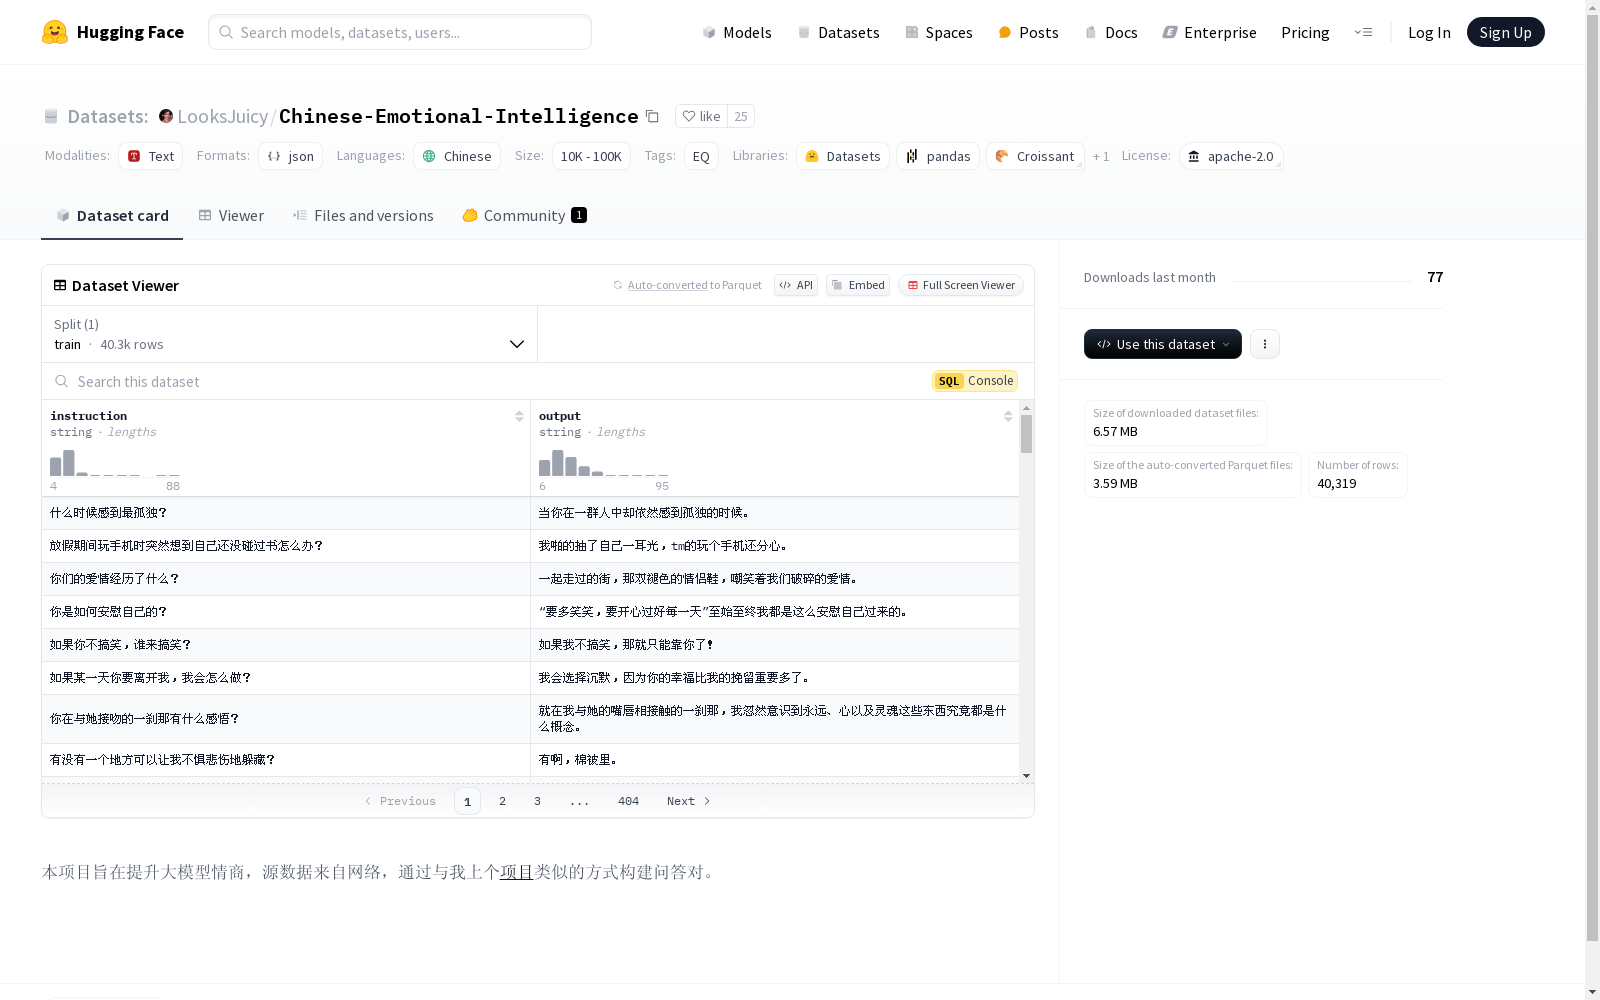The image size is (1600, 1000).
Task: Open the apache-2.0 license tag
Action: point(1231,156)
